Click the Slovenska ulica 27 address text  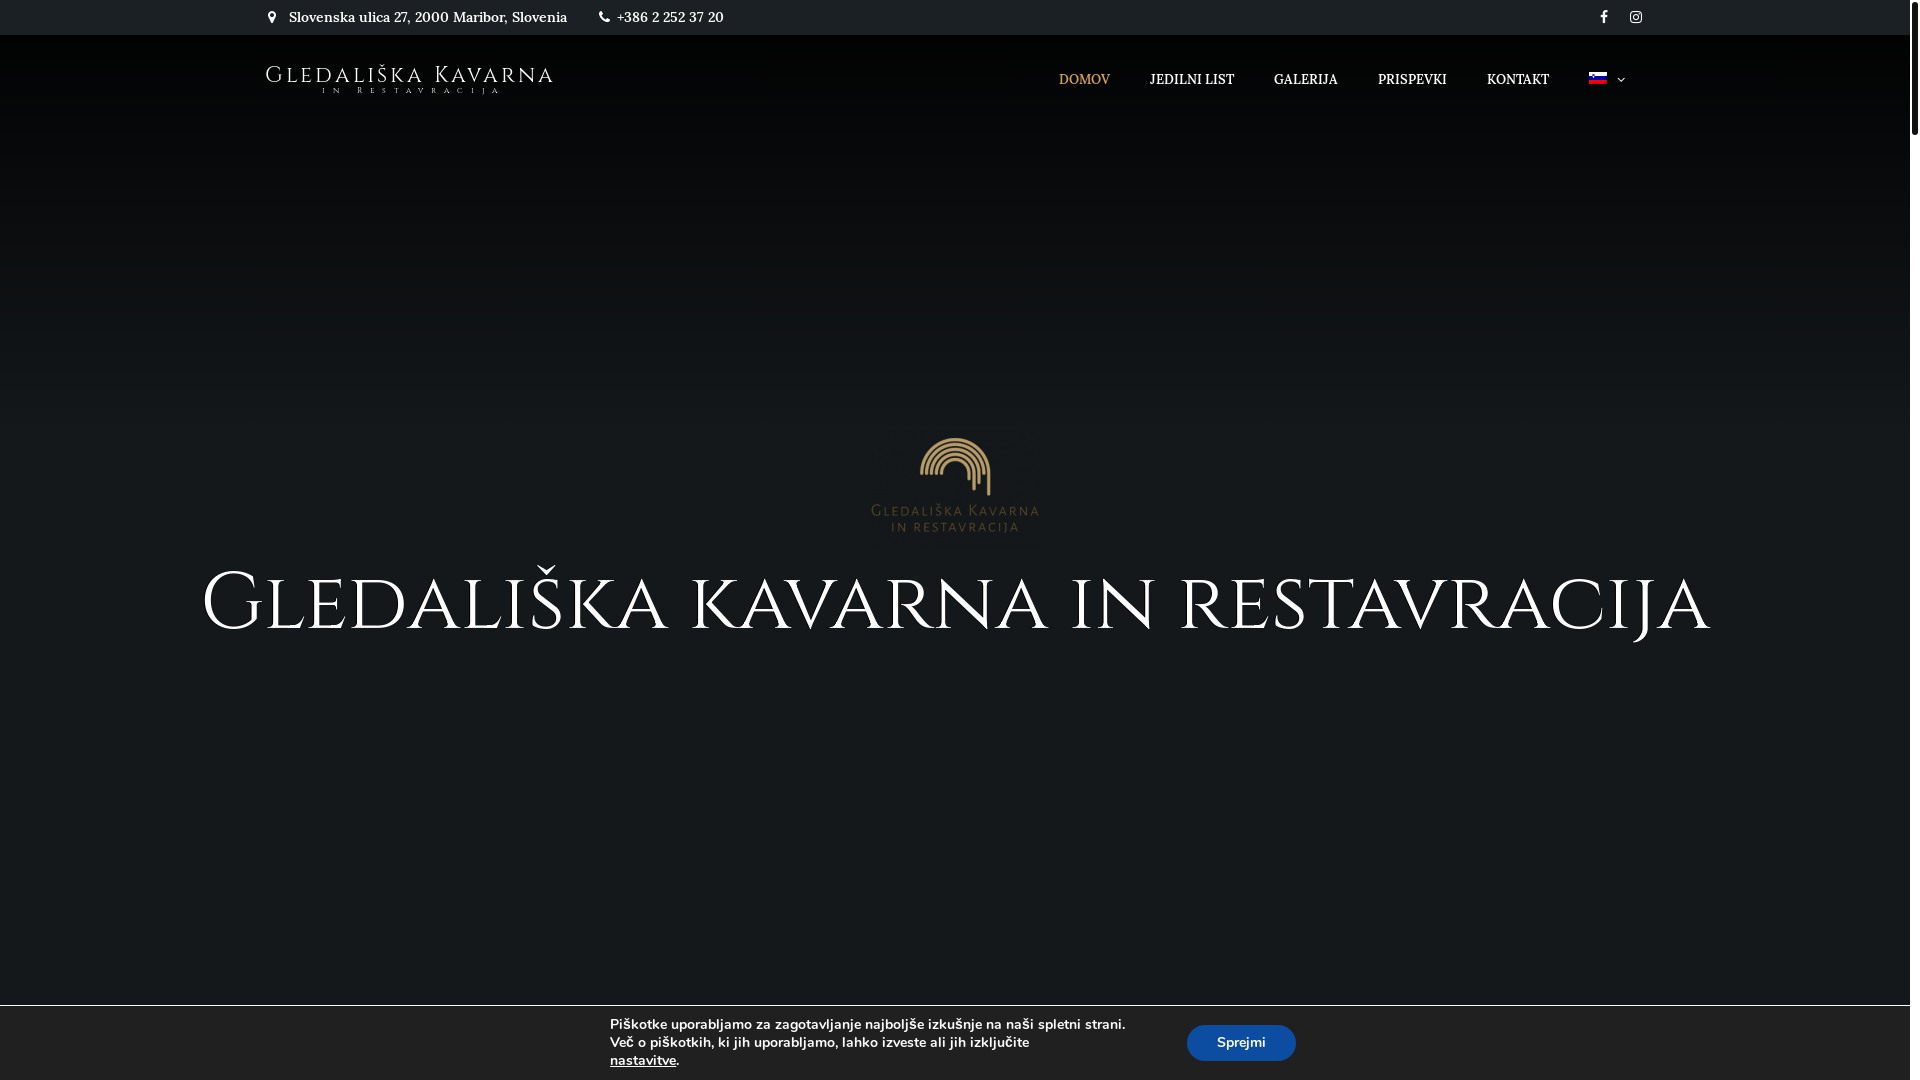tap(428, 17)
